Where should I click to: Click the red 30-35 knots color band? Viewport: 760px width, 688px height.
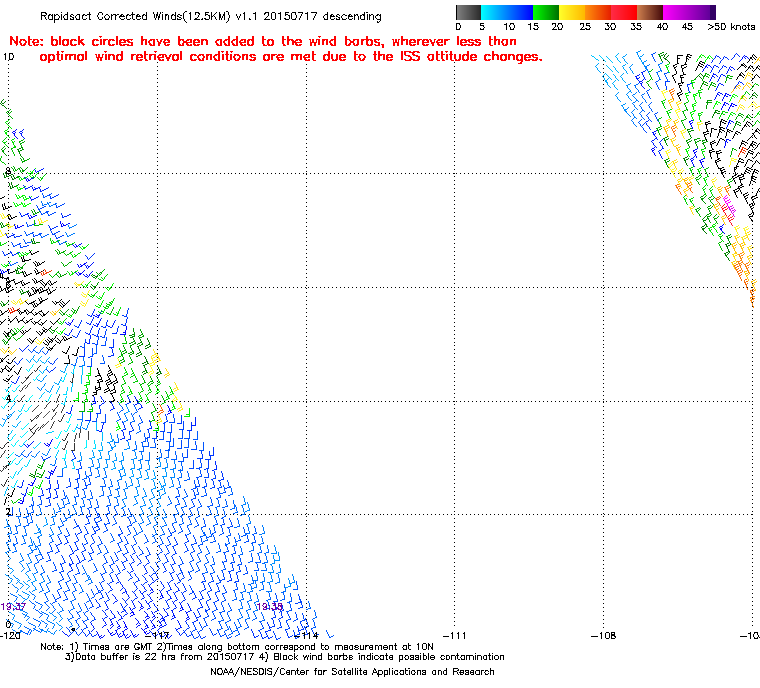click(624, 12)
